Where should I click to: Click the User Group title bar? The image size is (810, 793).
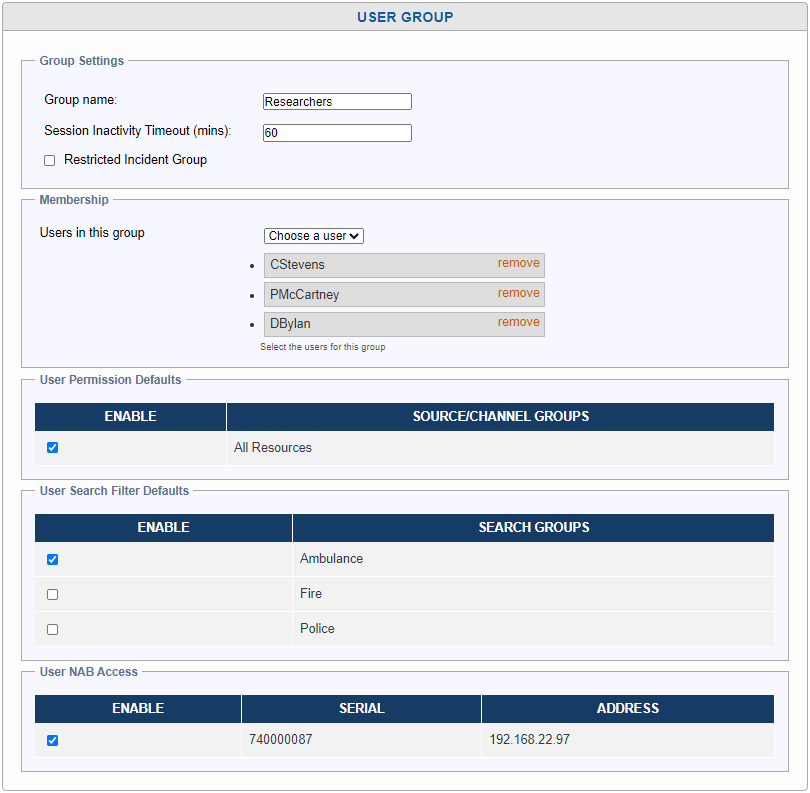(405, 17)
